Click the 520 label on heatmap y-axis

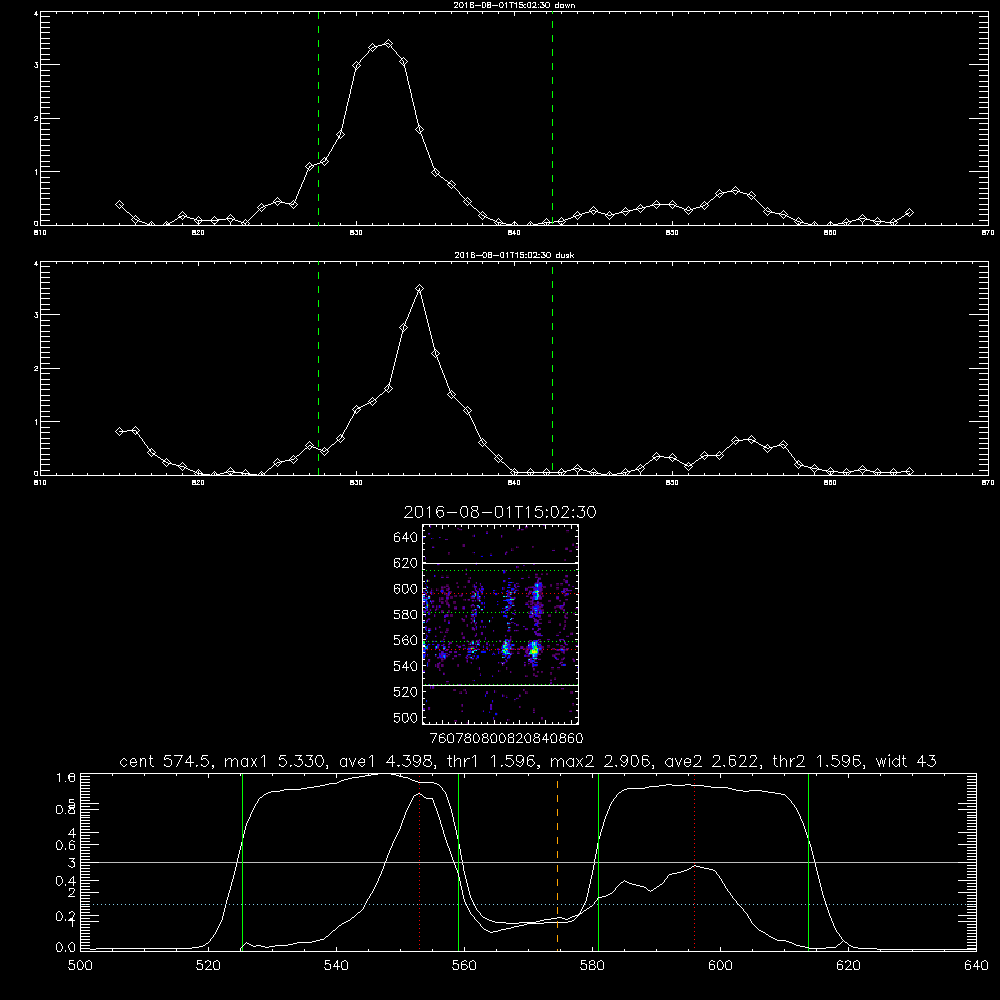[x=406, y=692]
